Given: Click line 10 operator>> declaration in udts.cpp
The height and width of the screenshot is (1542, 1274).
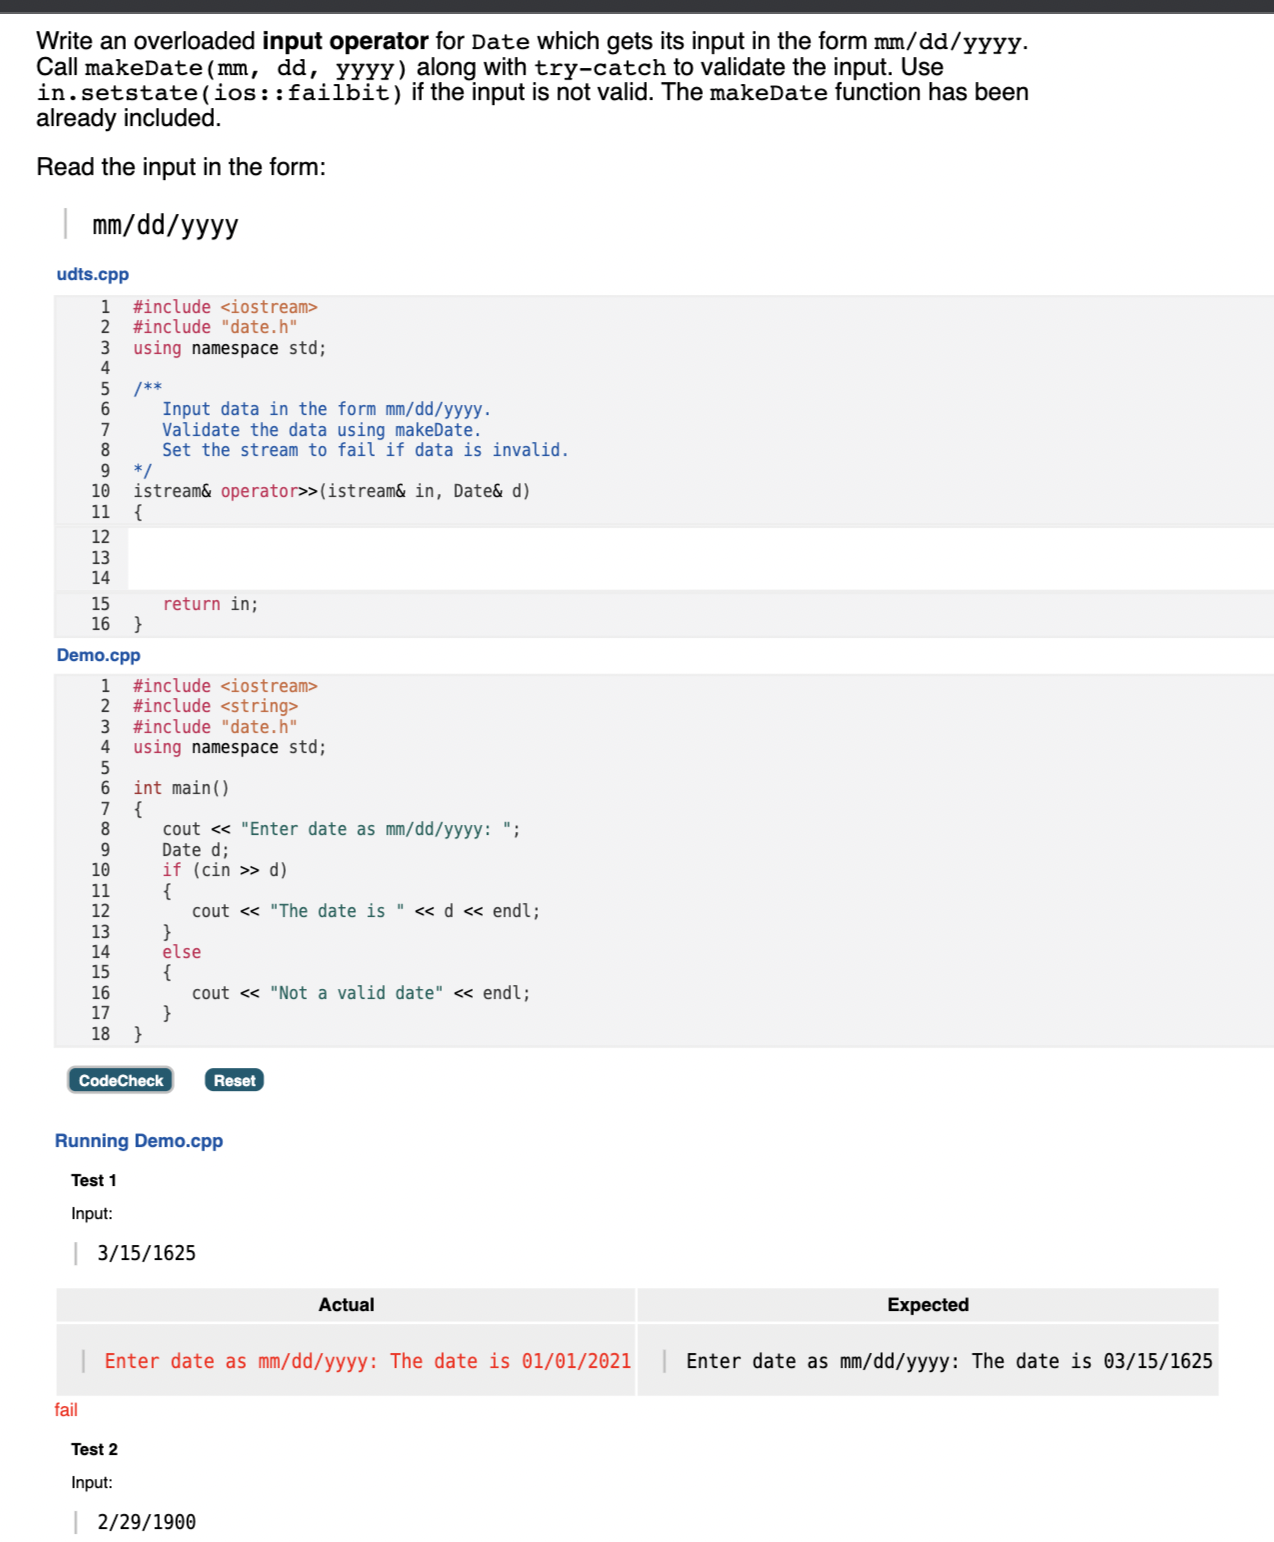Looking at the screenshot, I should point(330,490).
